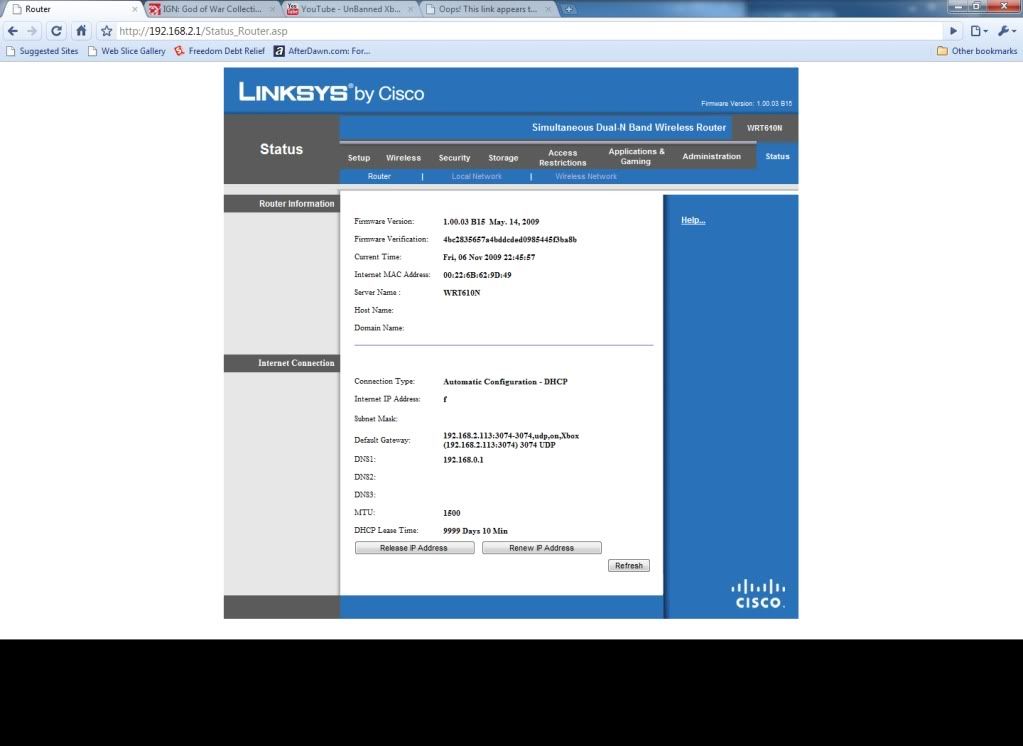1023x746 pixels.
Task: Open the Web Slice Gallery bookmark
Action: [x=127, y=51]
